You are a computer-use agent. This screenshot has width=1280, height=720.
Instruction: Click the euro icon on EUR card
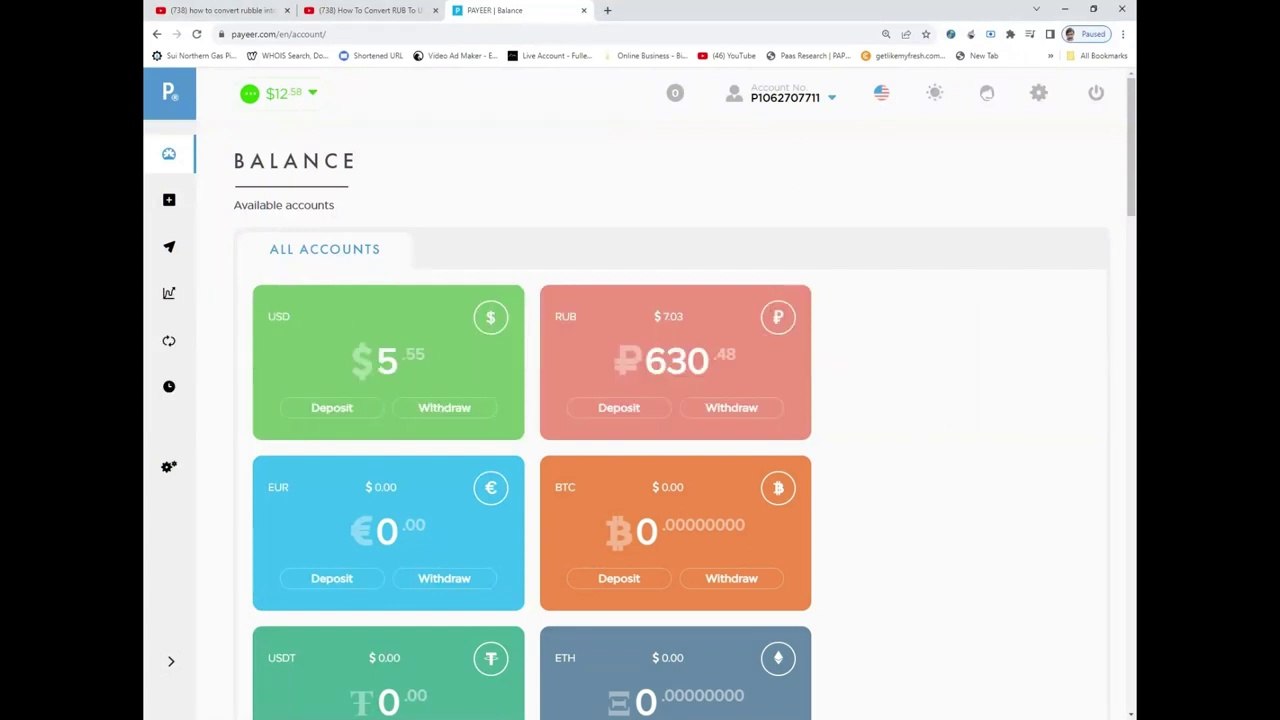click(x=491, y=488)
